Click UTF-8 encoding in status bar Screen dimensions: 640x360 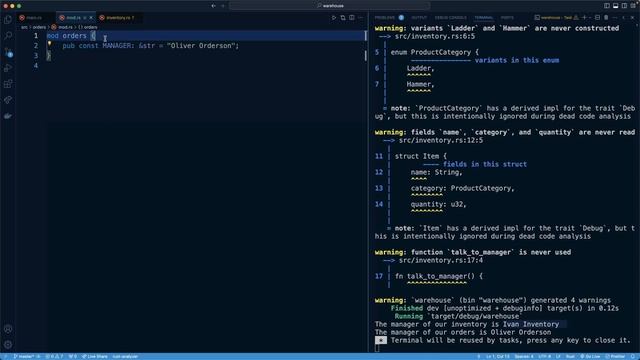pyautogui.click(x=544, y=356)
